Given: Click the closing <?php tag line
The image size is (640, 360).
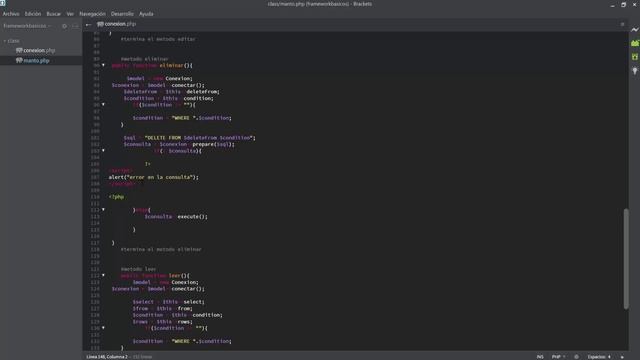Looking at the screenshot, I should [116, 197].
